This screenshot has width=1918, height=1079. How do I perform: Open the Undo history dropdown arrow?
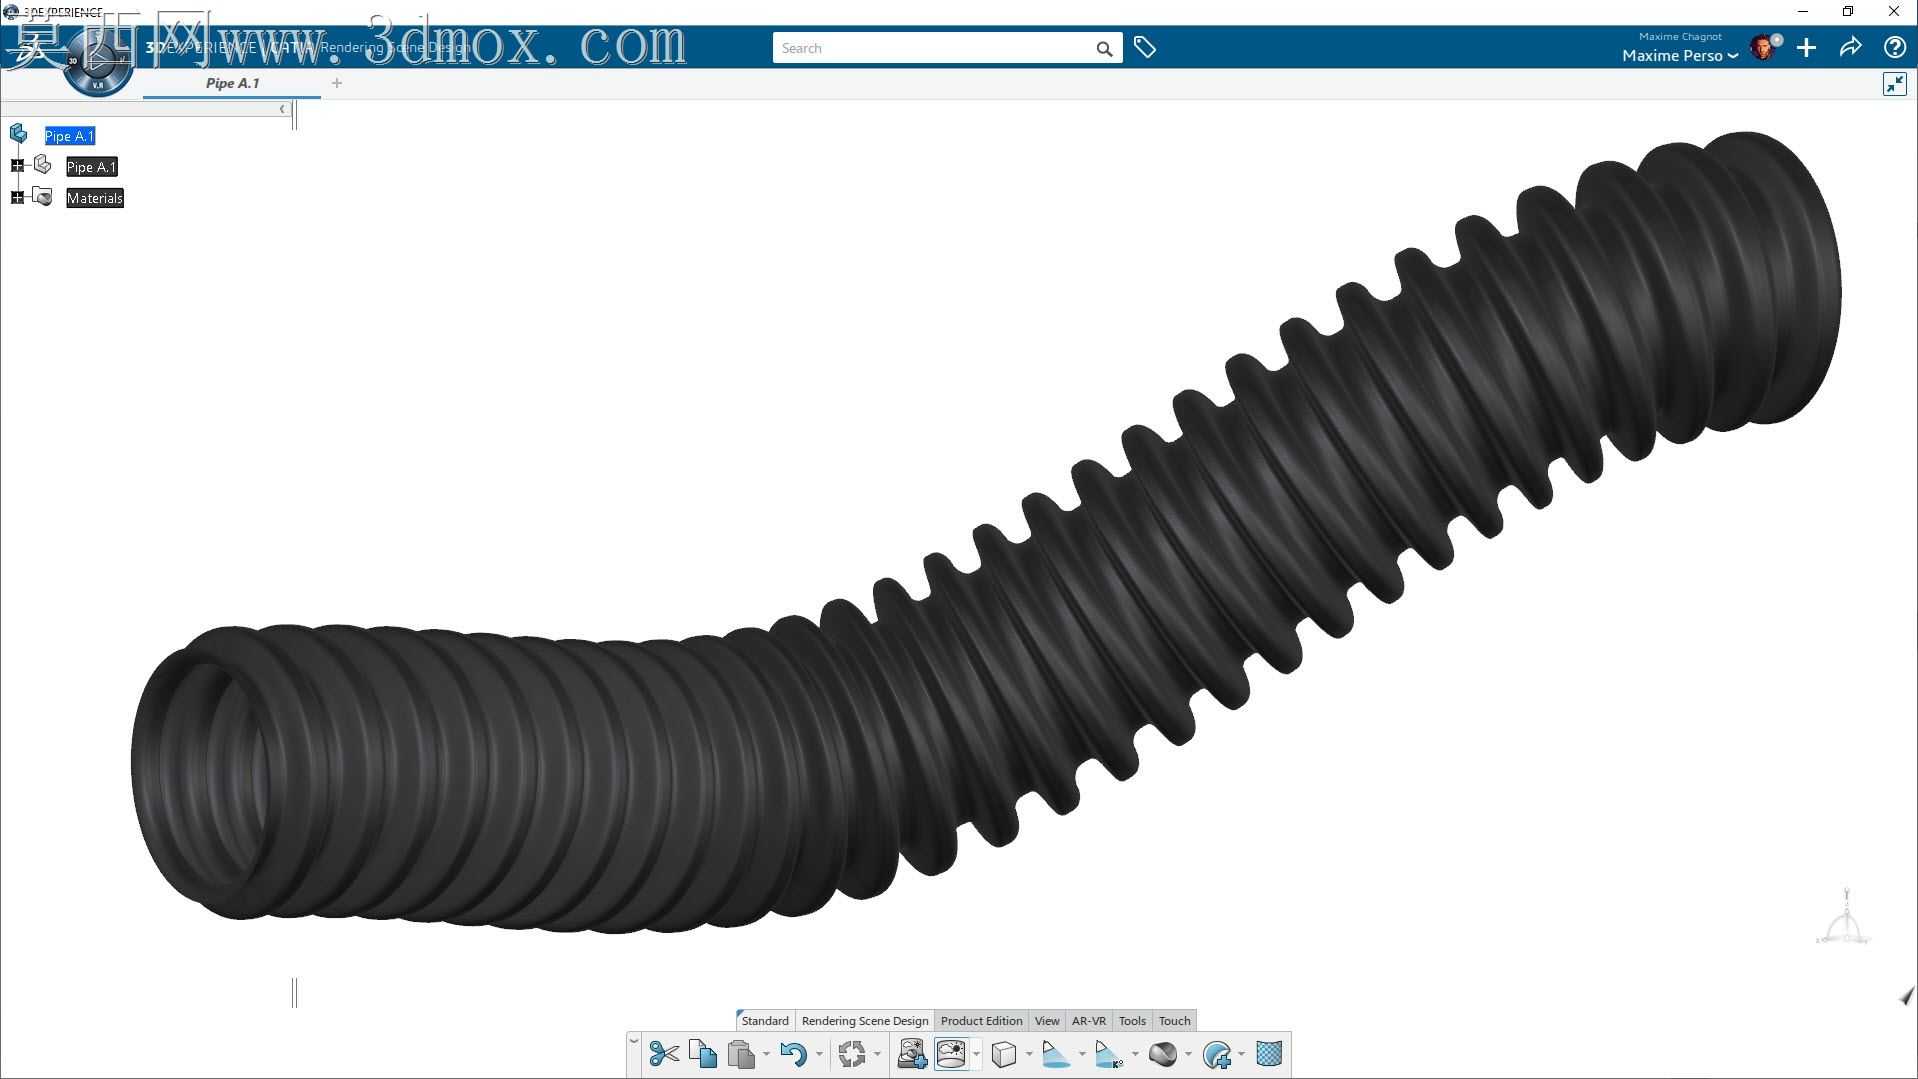click(x=819, y=1054)
